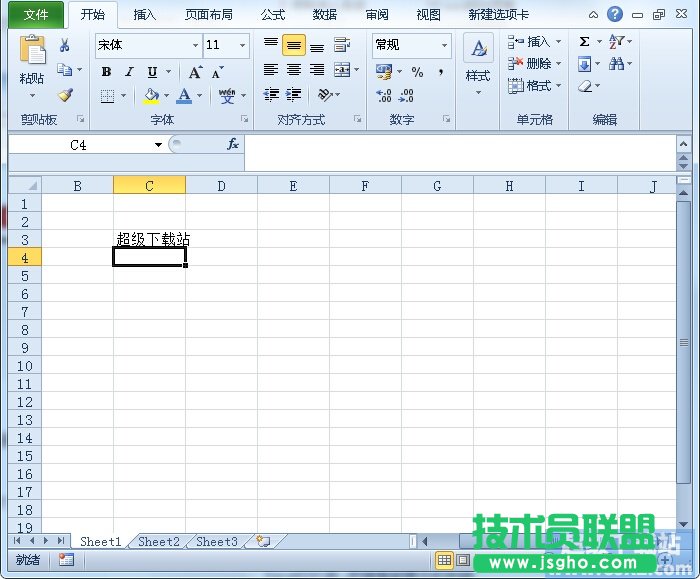Decrease font size with small A
700x579 pixels.
[218, 72]
